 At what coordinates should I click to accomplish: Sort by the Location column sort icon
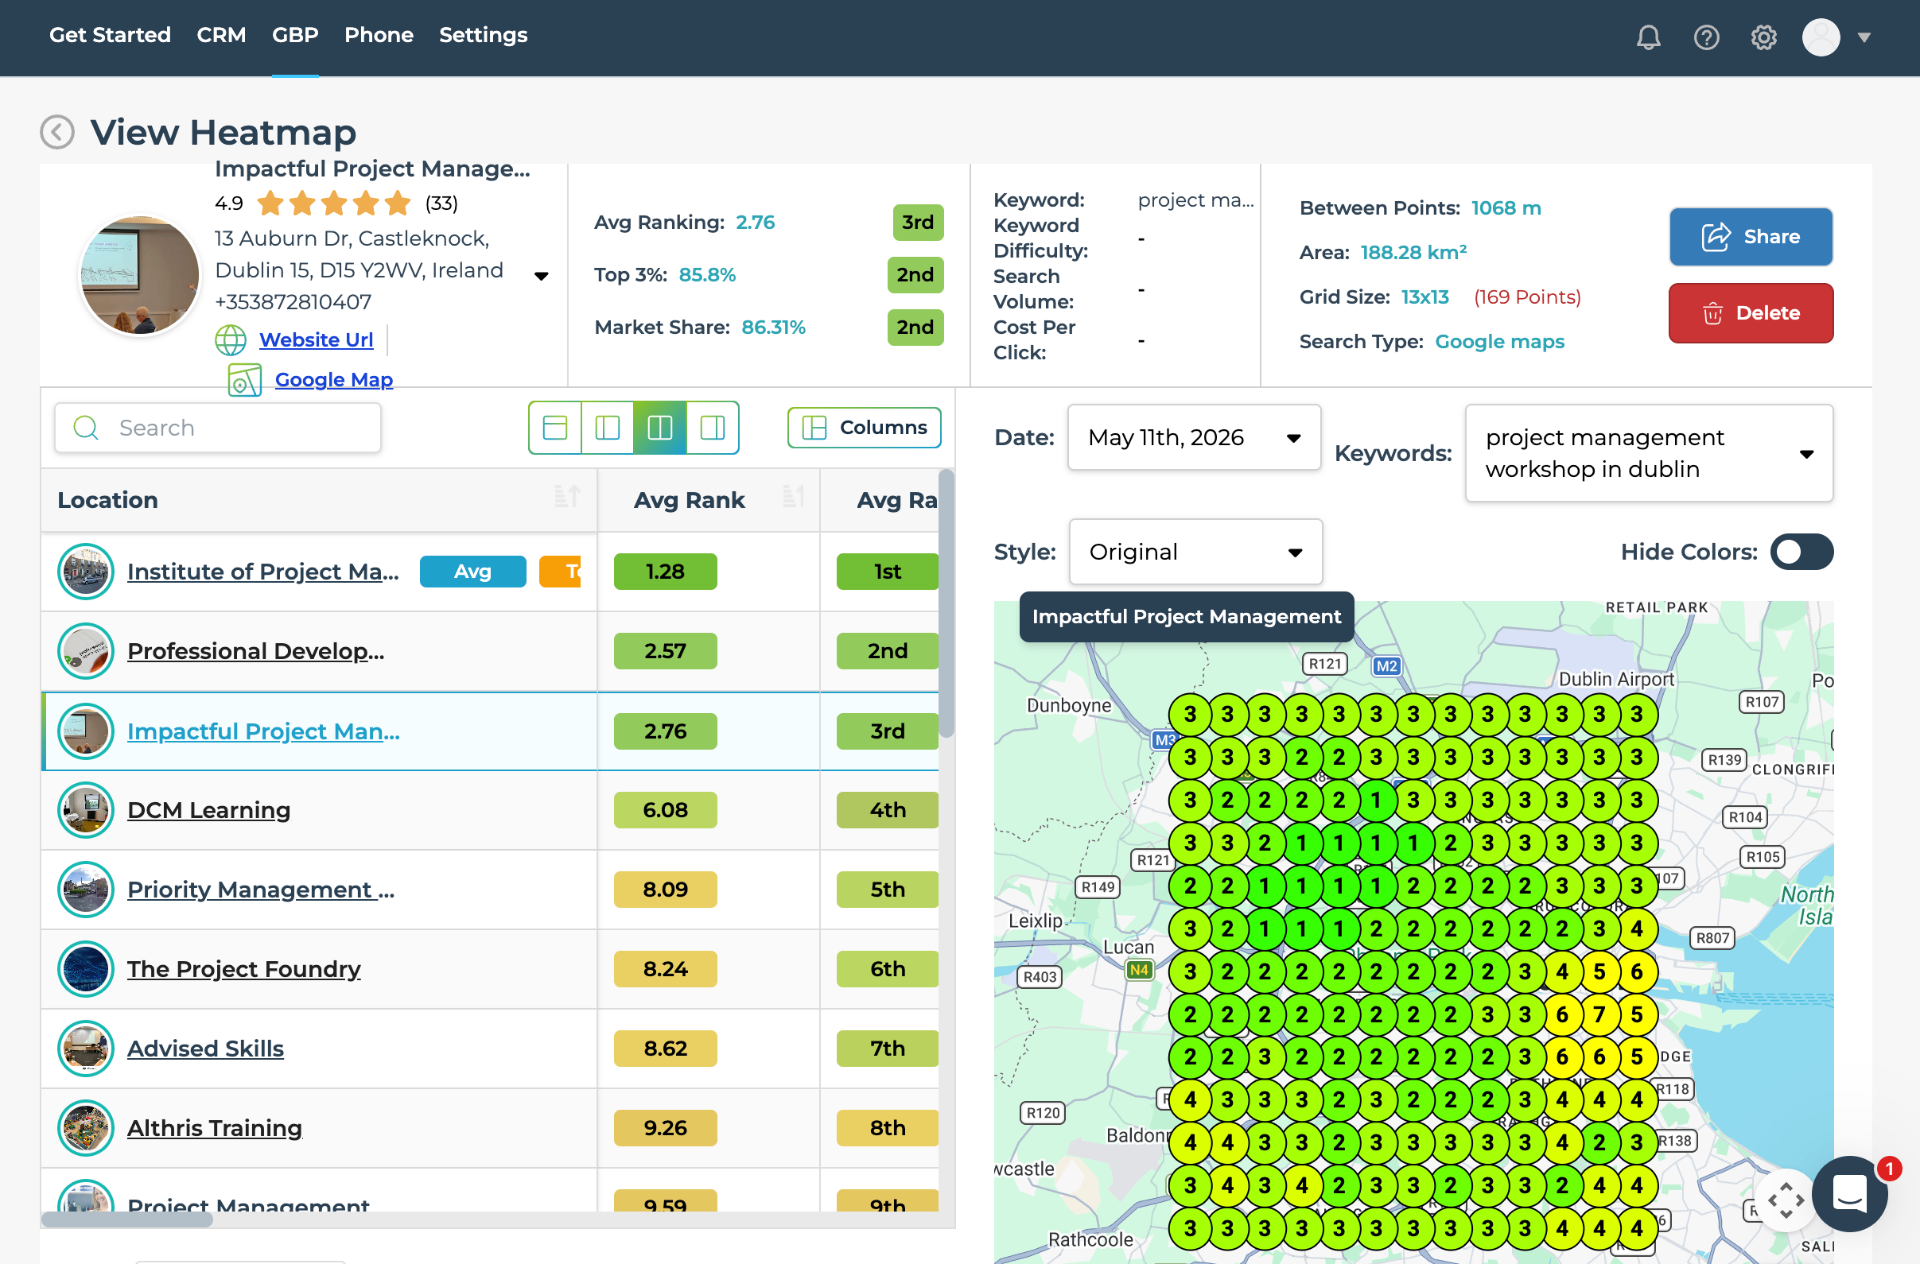pyautogui.click(x=567, y=496)
